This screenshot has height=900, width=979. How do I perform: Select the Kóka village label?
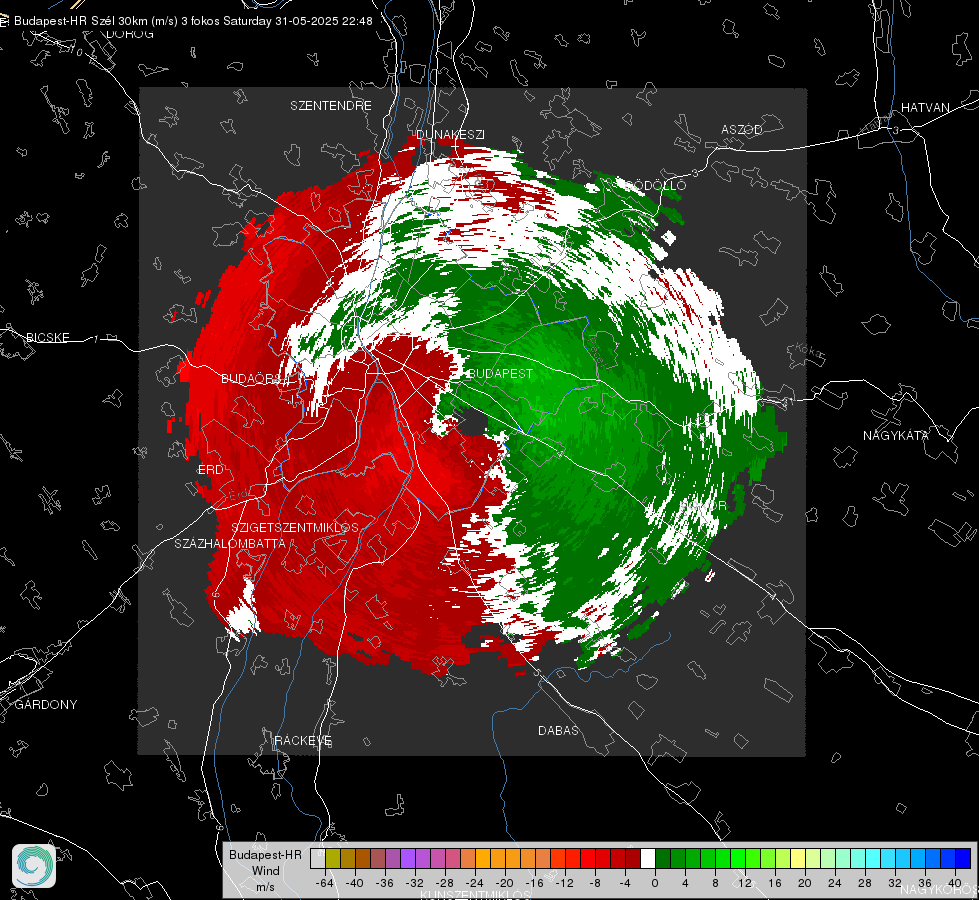point(809,350)
